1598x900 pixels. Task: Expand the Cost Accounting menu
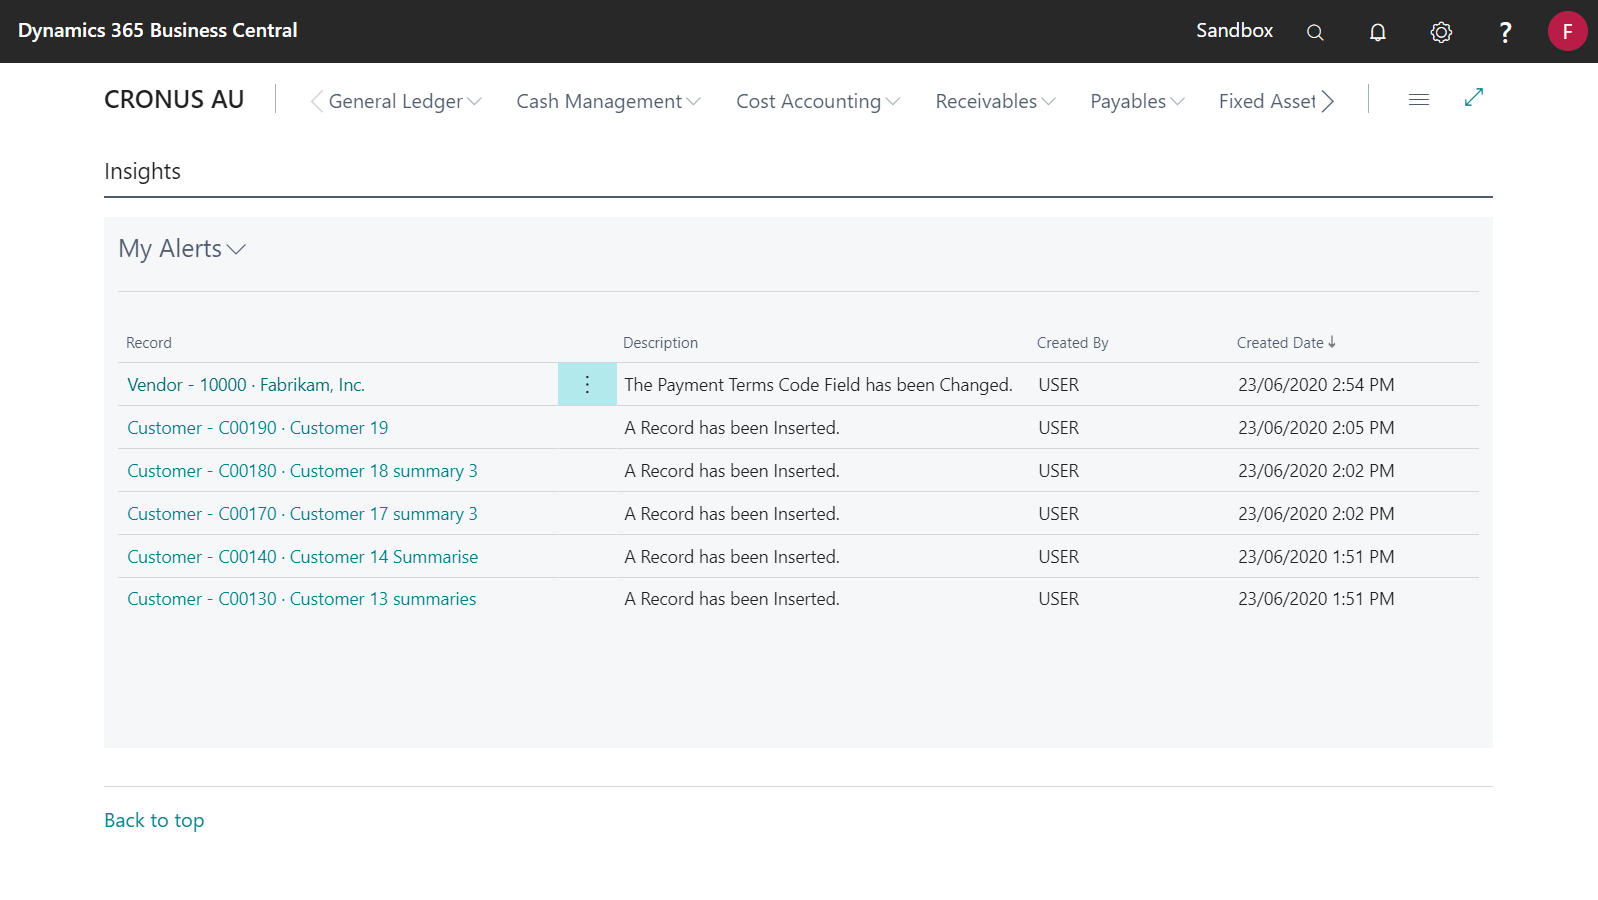(818, 101)
